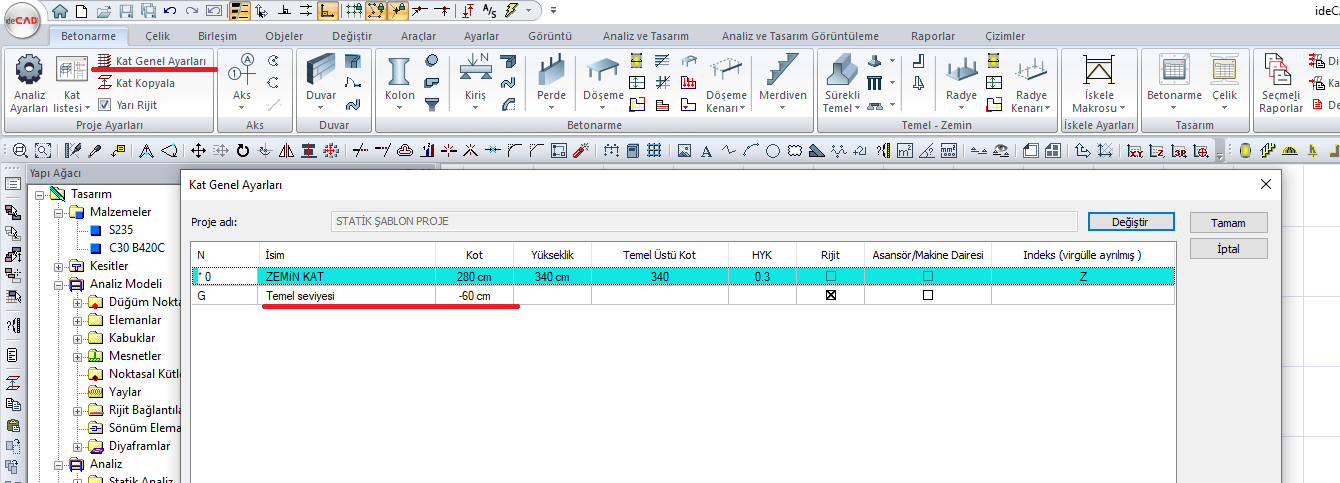Click the Kolon tool icon

[x=399, y=72]
